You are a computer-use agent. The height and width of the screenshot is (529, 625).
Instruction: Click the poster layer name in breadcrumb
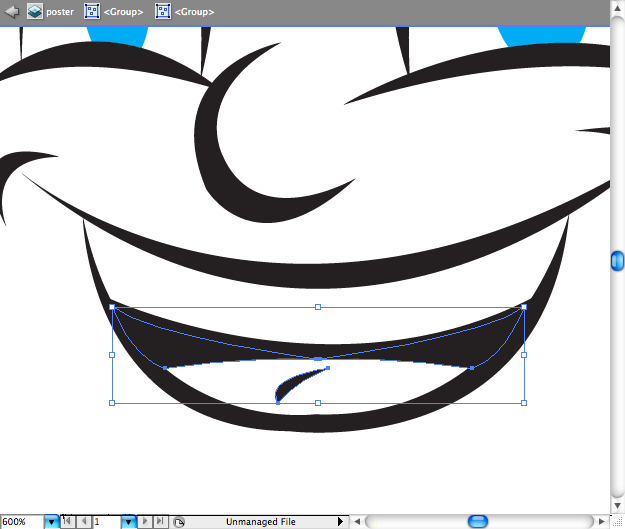coord(60,12)
